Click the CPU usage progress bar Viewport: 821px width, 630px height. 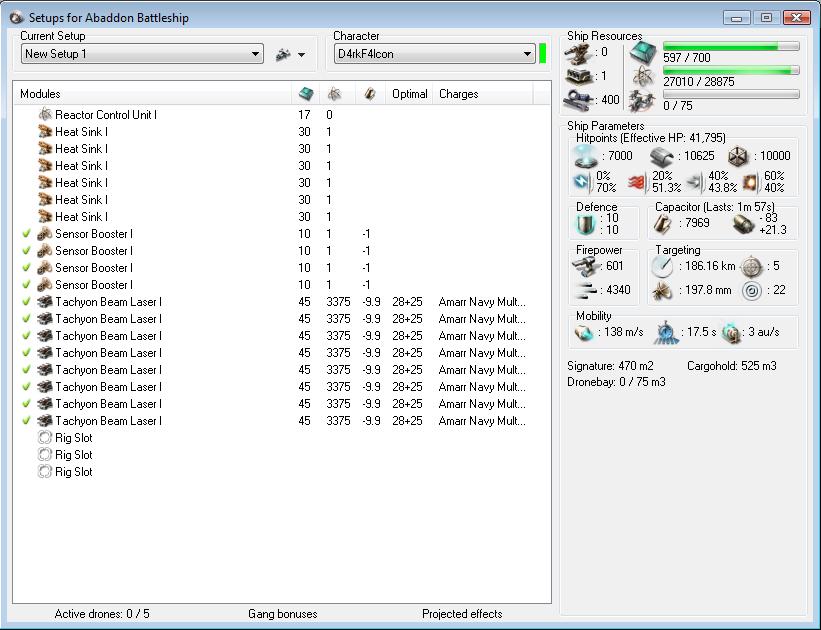(731, 46)
